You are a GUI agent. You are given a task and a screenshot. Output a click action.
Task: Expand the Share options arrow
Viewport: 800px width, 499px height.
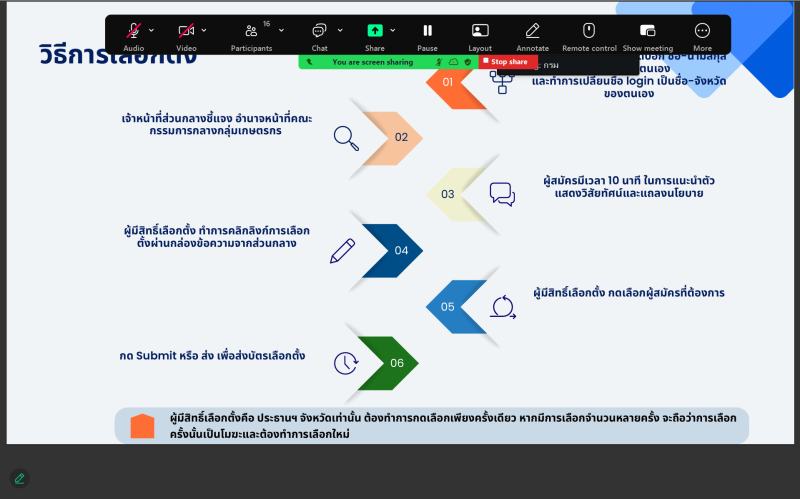click(393, 30)
